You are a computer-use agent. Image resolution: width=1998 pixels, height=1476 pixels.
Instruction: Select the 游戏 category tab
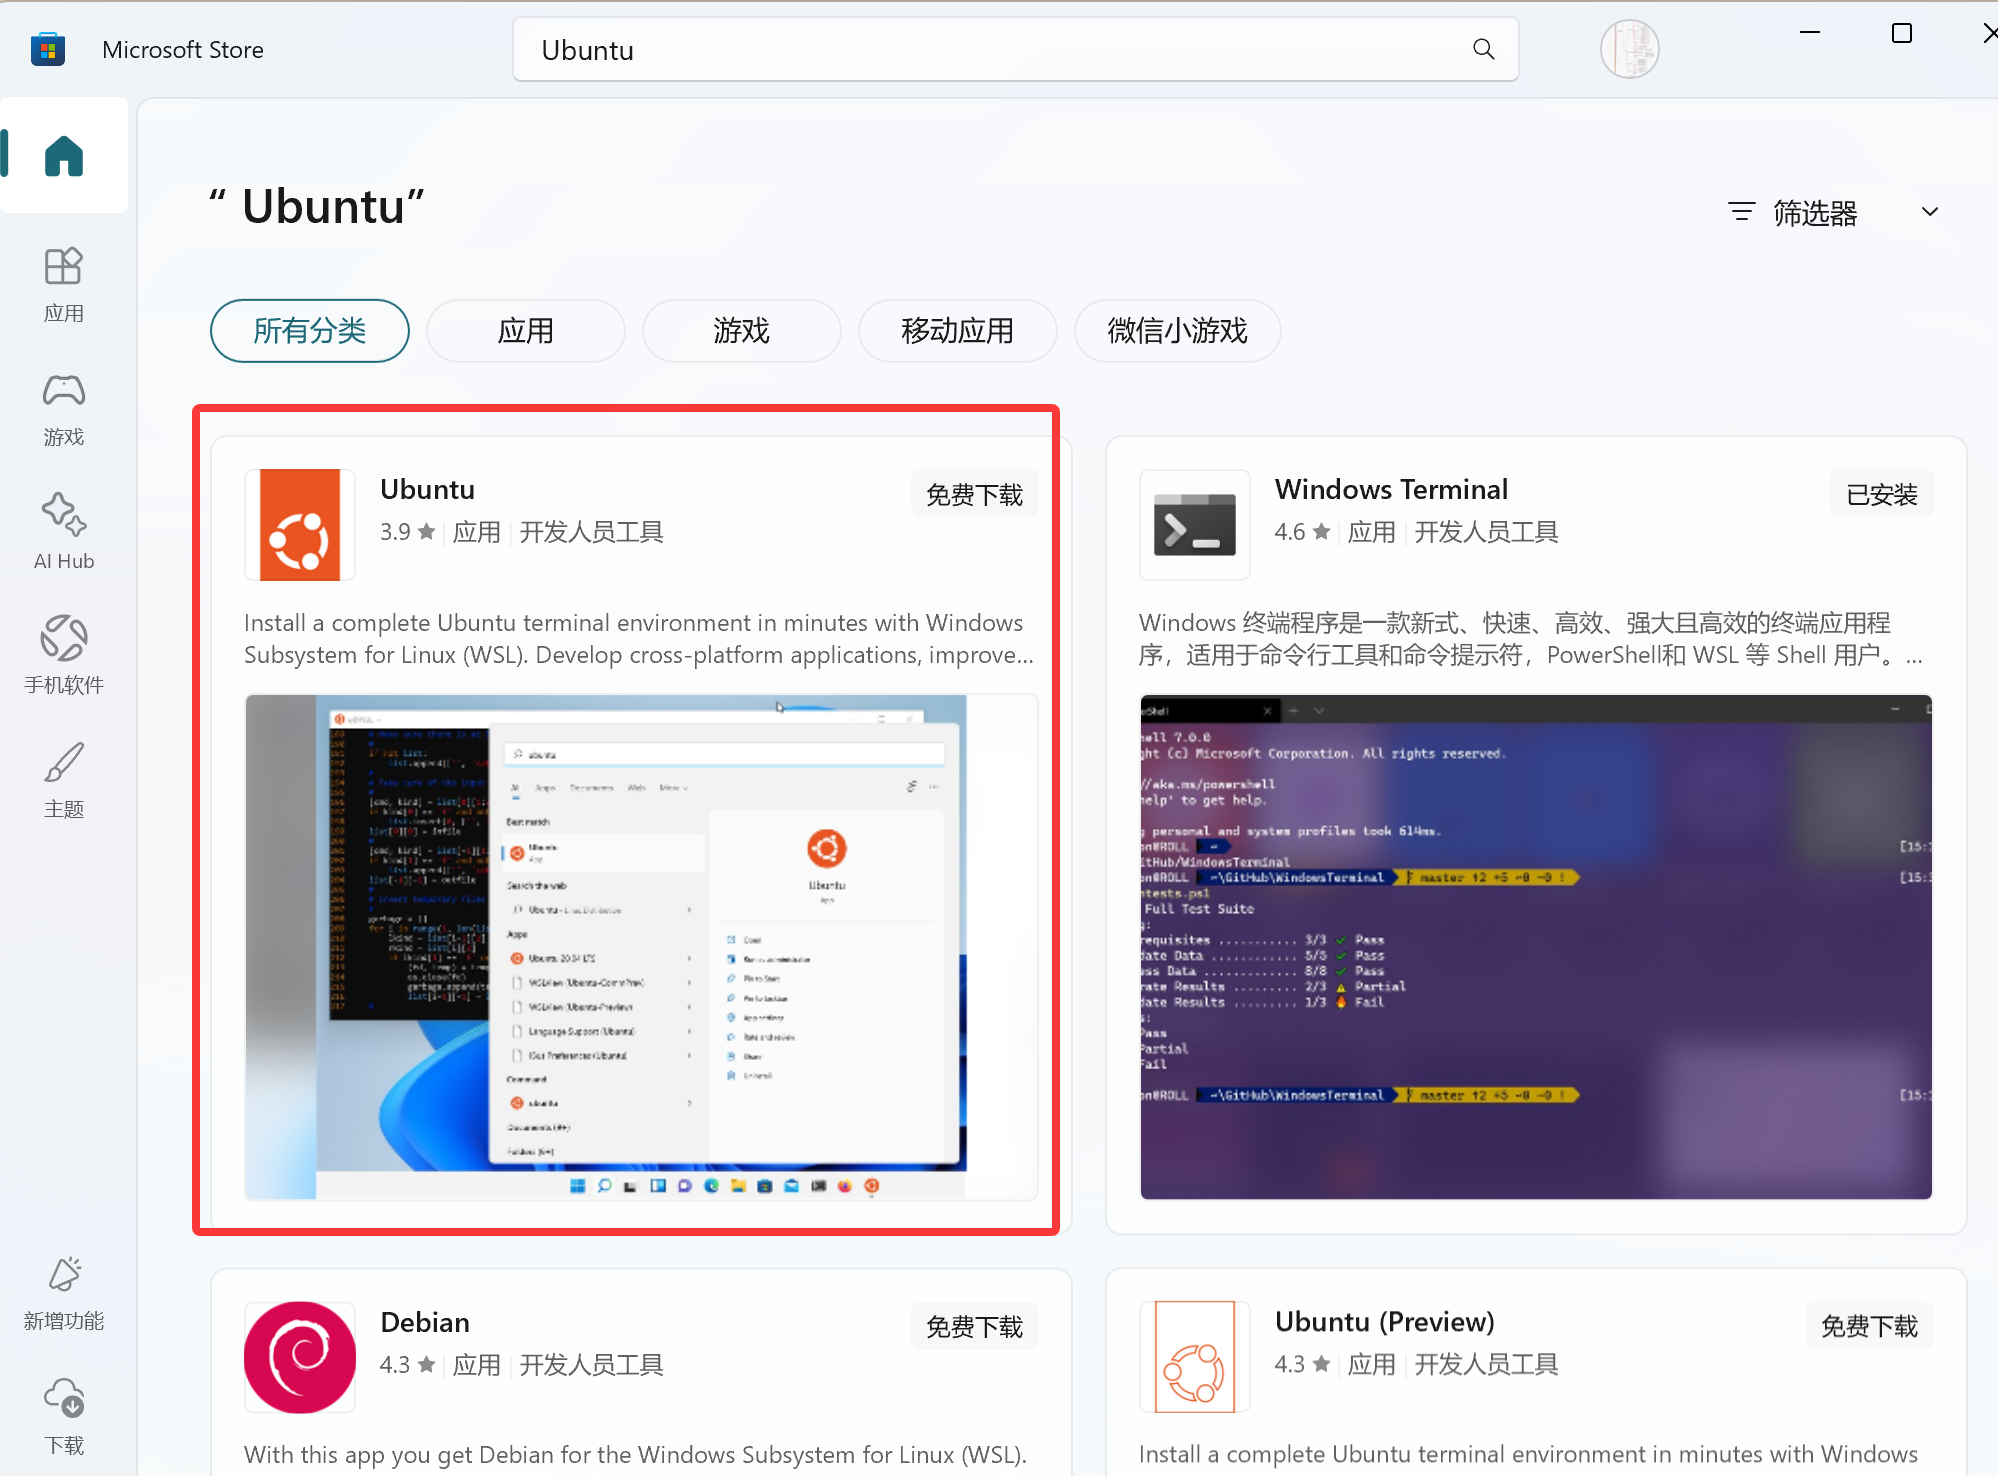tap(742, 331)
